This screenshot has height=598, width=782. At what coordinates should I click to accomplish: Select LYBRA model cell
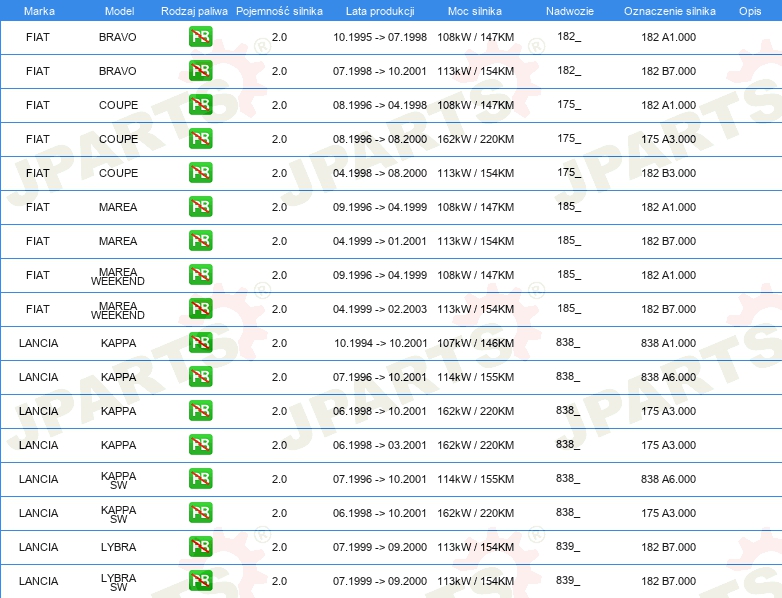pos(118,547)
